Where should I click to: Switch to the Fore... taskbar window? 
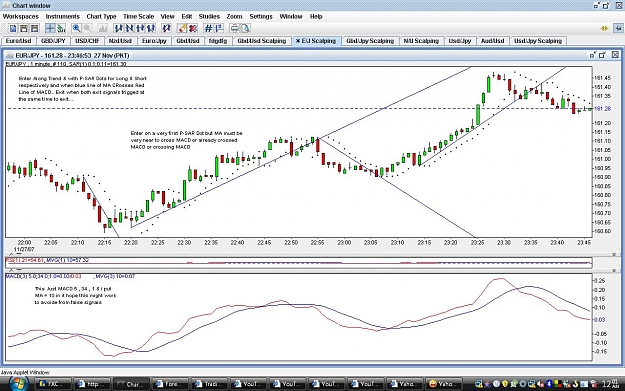coord(171,384)
